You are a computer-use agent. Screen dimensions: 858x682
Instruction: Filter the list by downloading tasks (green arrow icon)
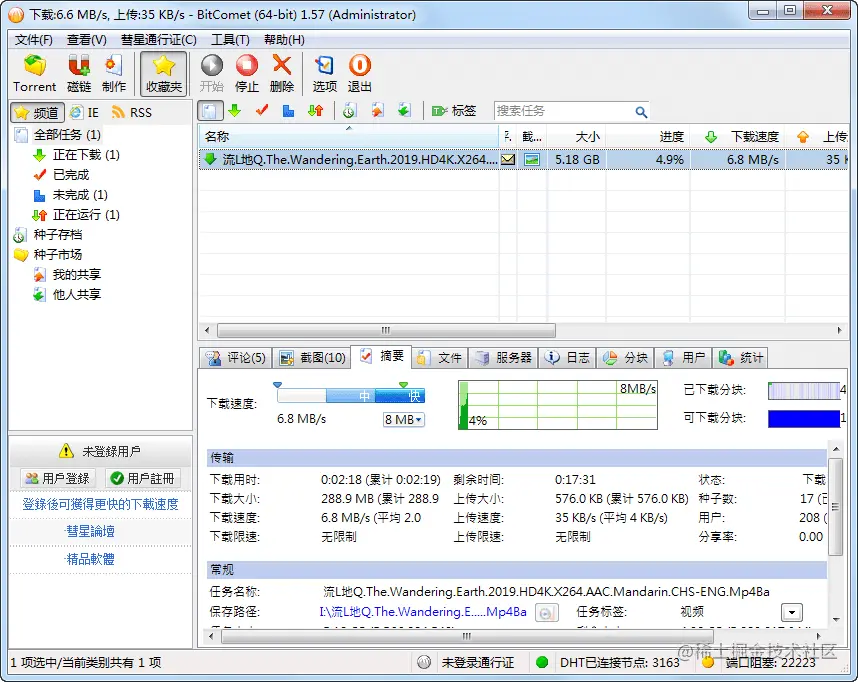pos(235,111)
